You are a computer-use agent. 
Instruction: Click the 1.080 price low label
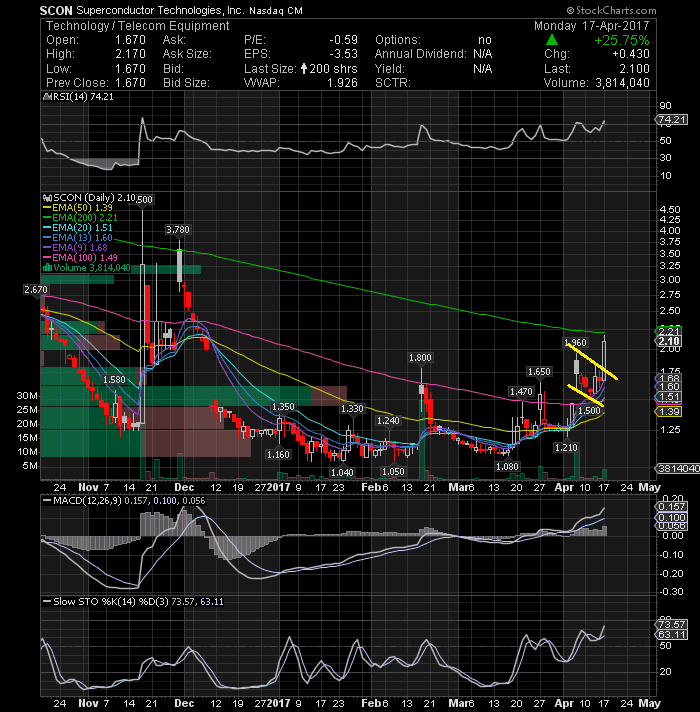pyautogui.click(x=507, y=466)
